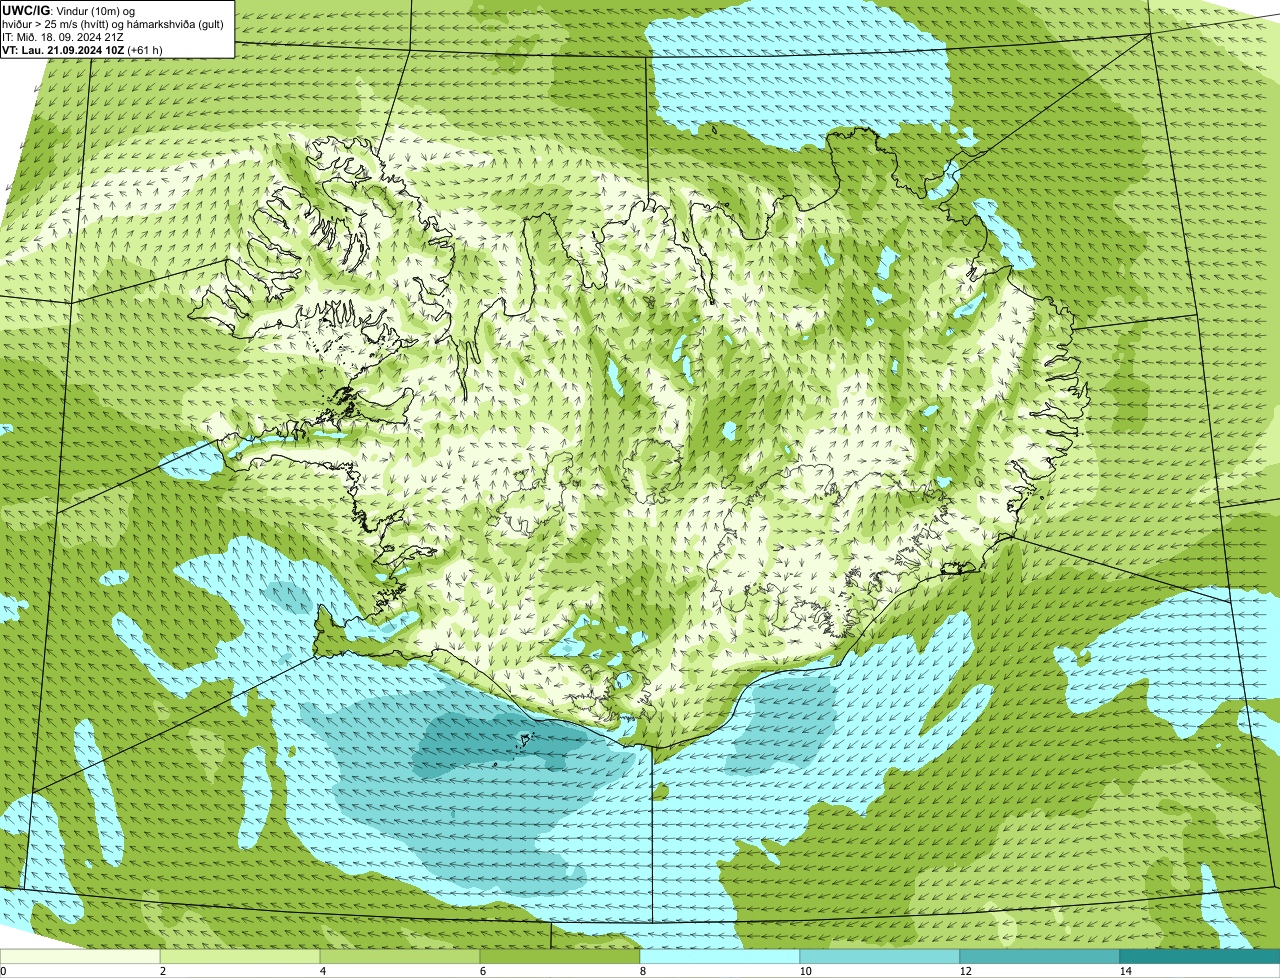This screenshot has height=978, width=1280.
Task: Pick the 10–12 m/s light teal color segment
Action: coord(880,956)
